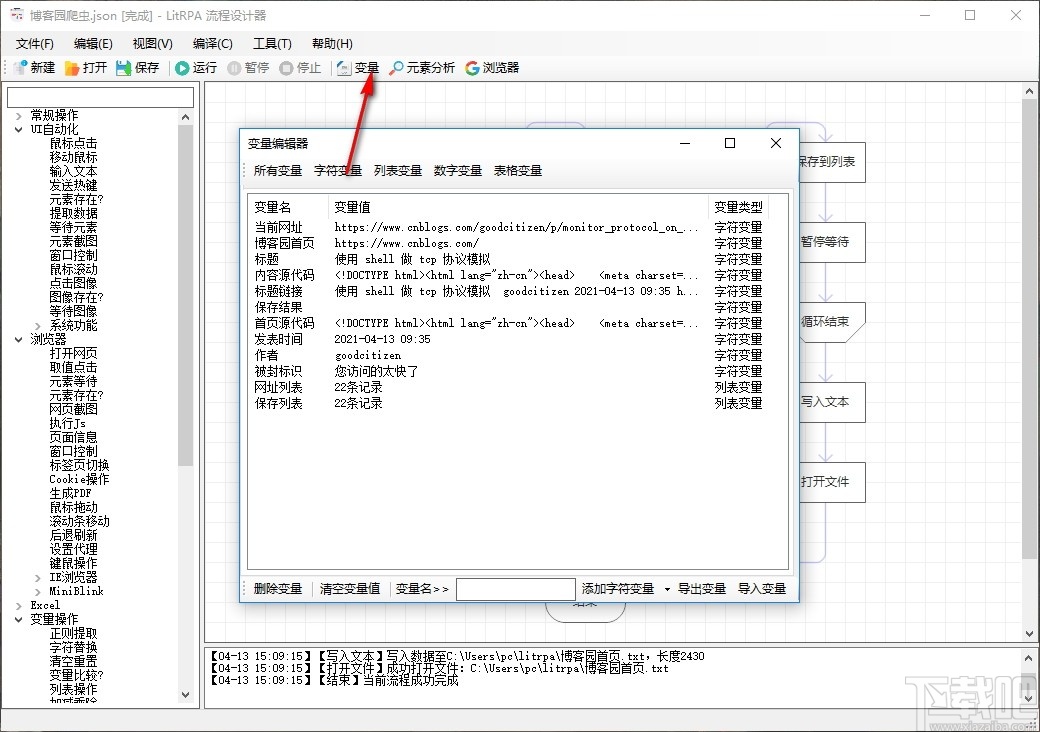1040x732 pixels.
Task: Open the 变量 variable editor icon
Action: pos(358,67)
